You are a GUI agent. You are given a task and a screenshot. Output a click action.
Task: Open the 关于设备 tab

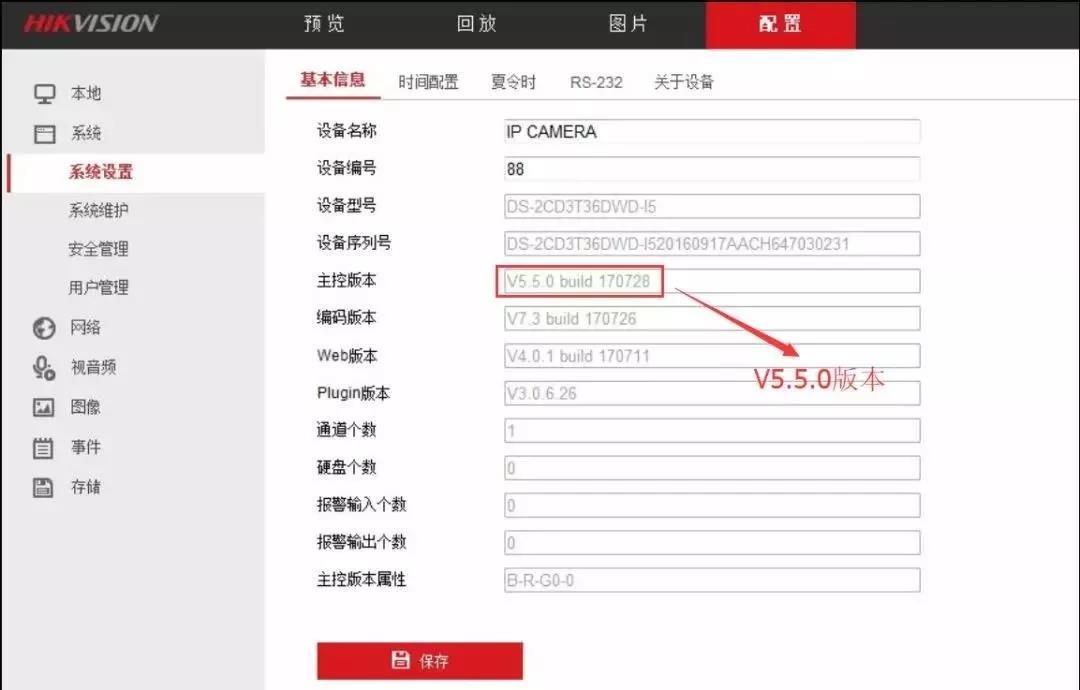point(684,82)
